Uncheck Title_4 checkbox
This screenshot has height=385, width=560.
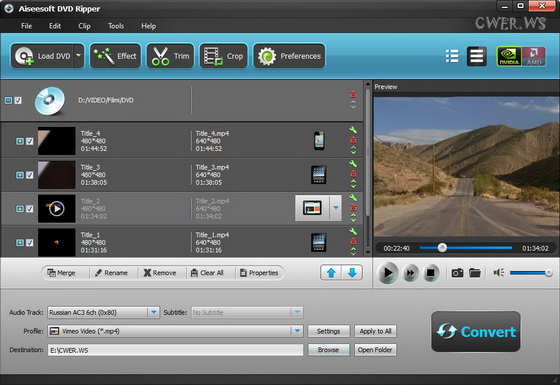pyautogui.click(x=30, y=141)
